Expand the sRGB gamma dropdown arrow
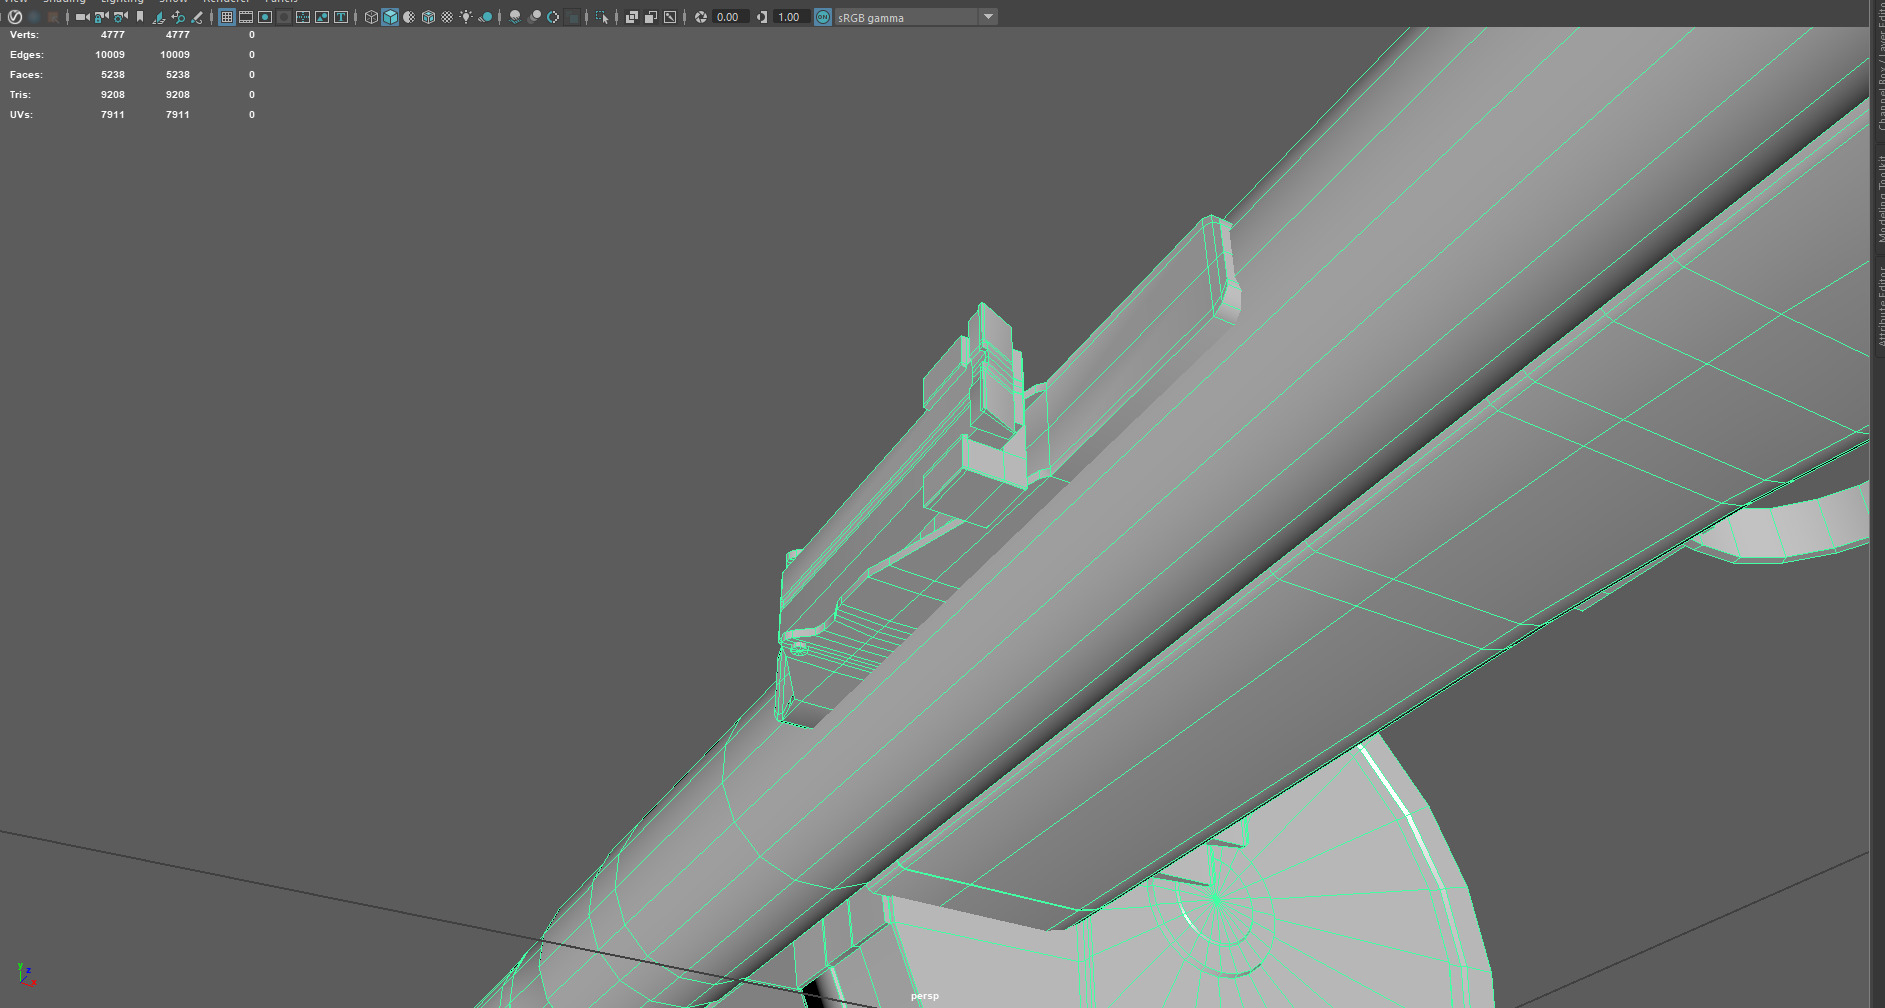The height and width of the screenshot is (1008, 1885). click(x=988, y=17)
